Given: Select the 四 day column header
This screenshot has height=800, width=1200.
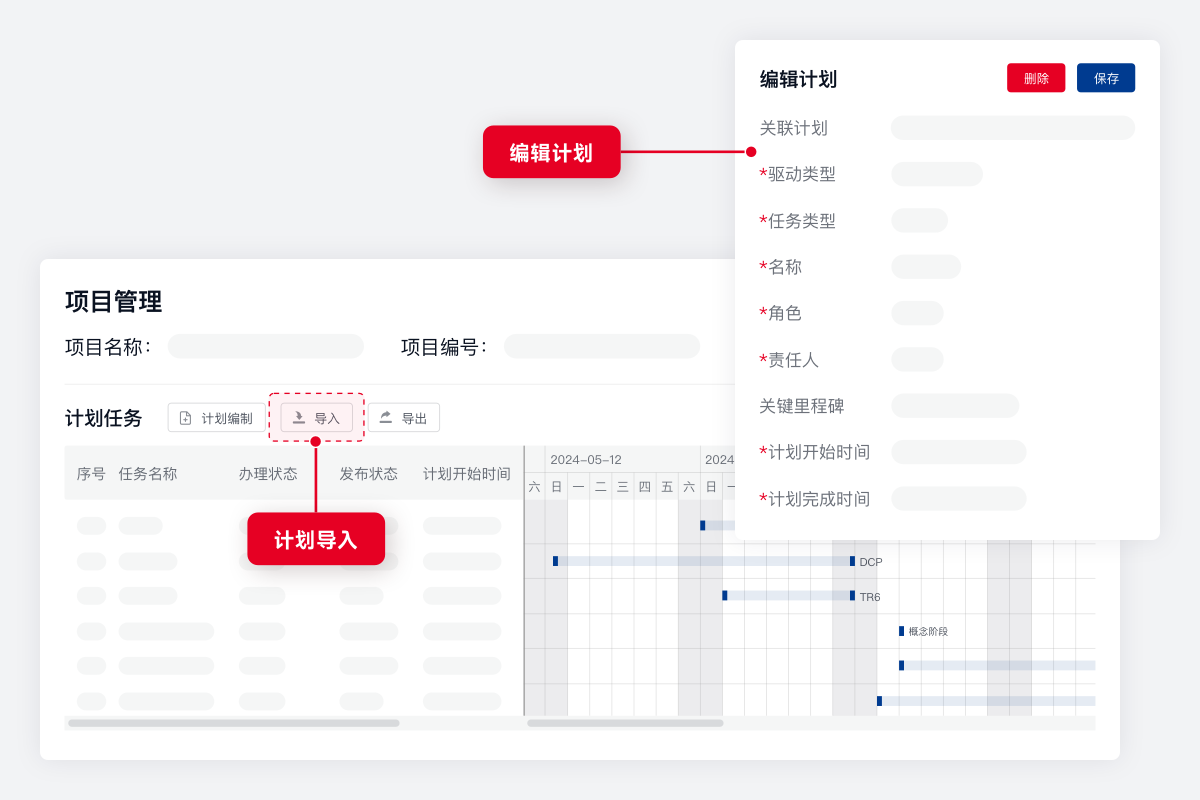Looking at the screenshot, I should [x=644, y=487].
